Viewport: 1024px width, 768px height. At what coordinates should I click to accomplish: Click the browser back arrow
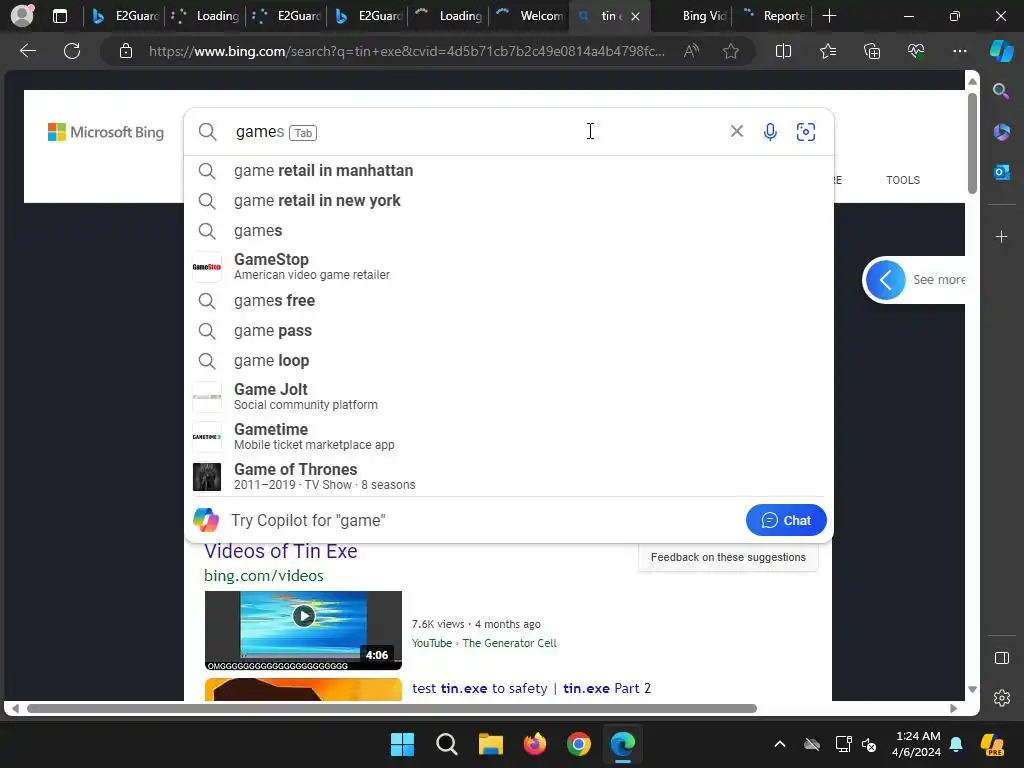point(27,51)
